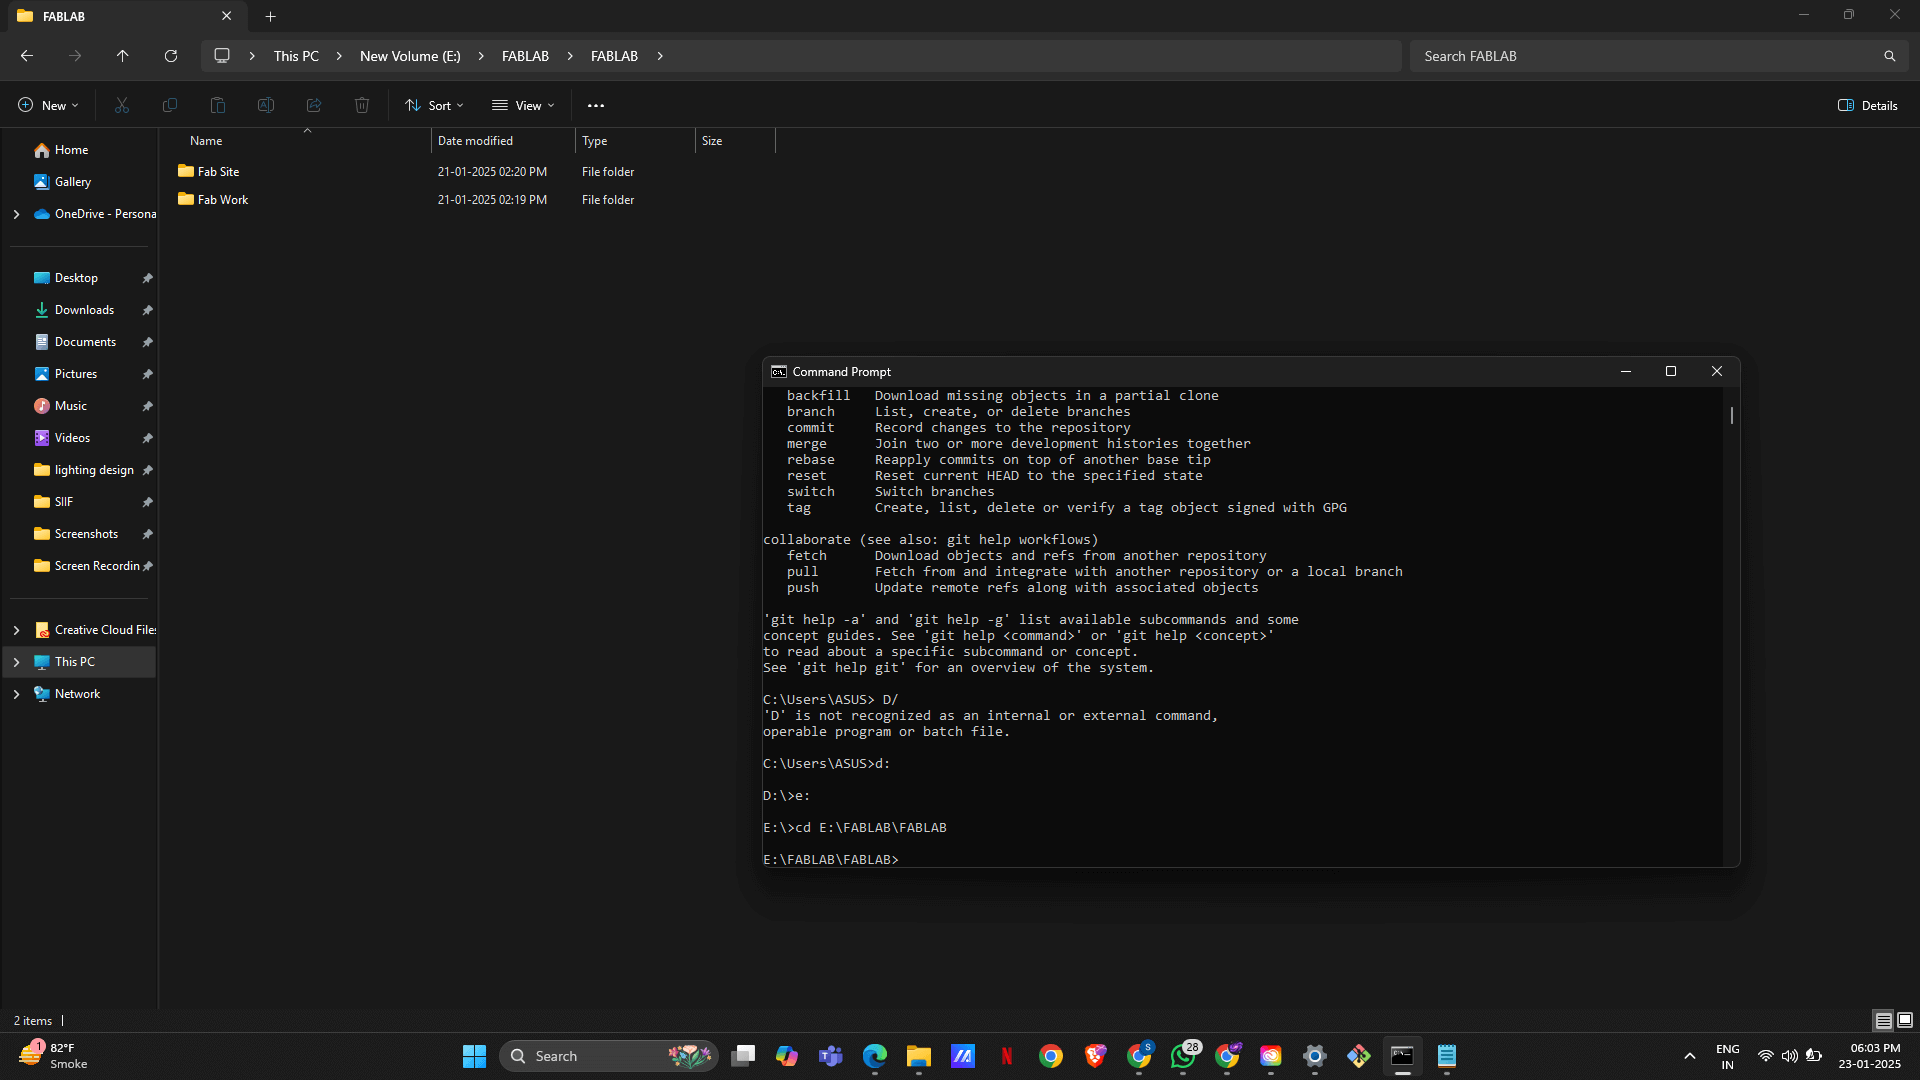Select the Fab Work folder
This screenshot has width=1920, height=1080.
(222, 200)
